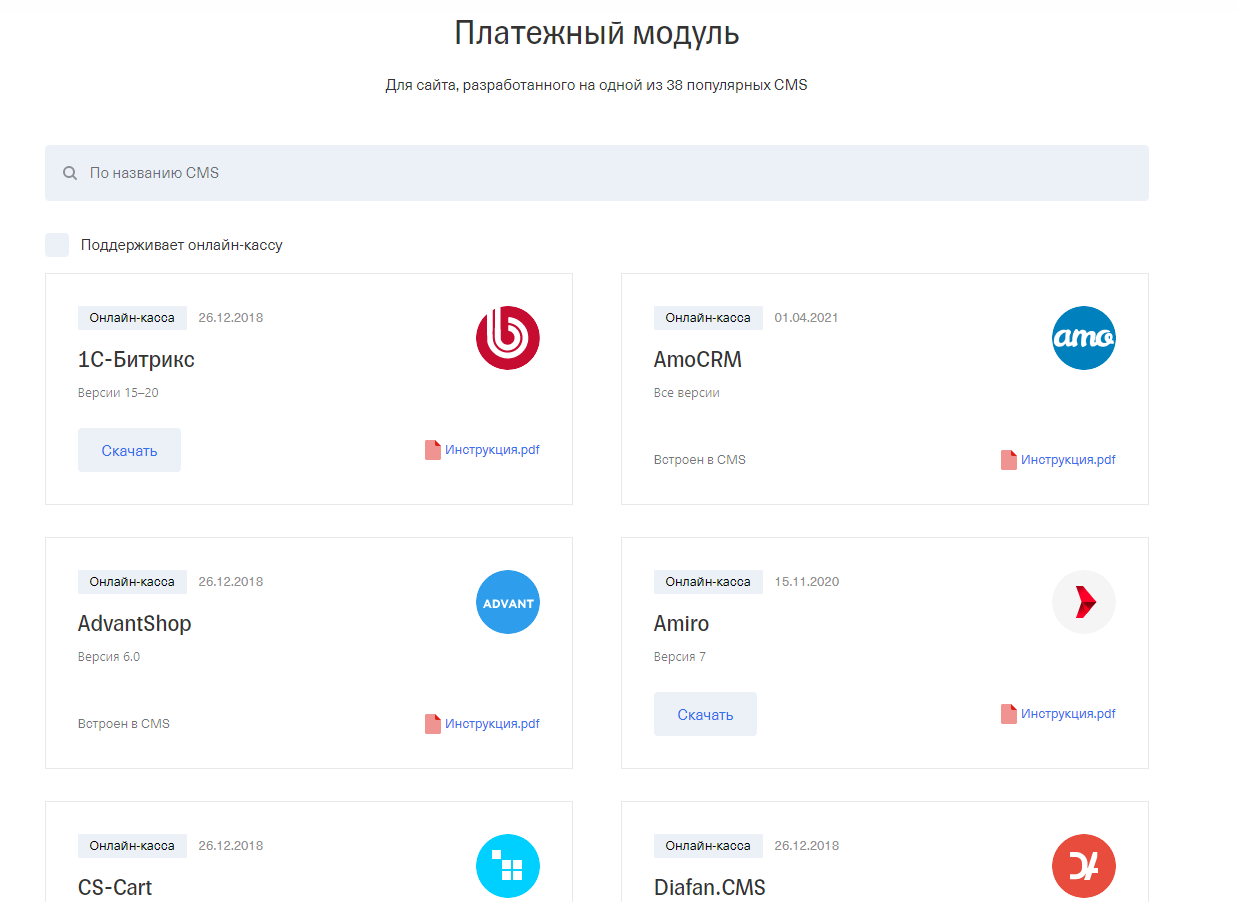1237x902 pixels.
Task: Select the AdvantShop card title
Action: [x=134, y=624]
